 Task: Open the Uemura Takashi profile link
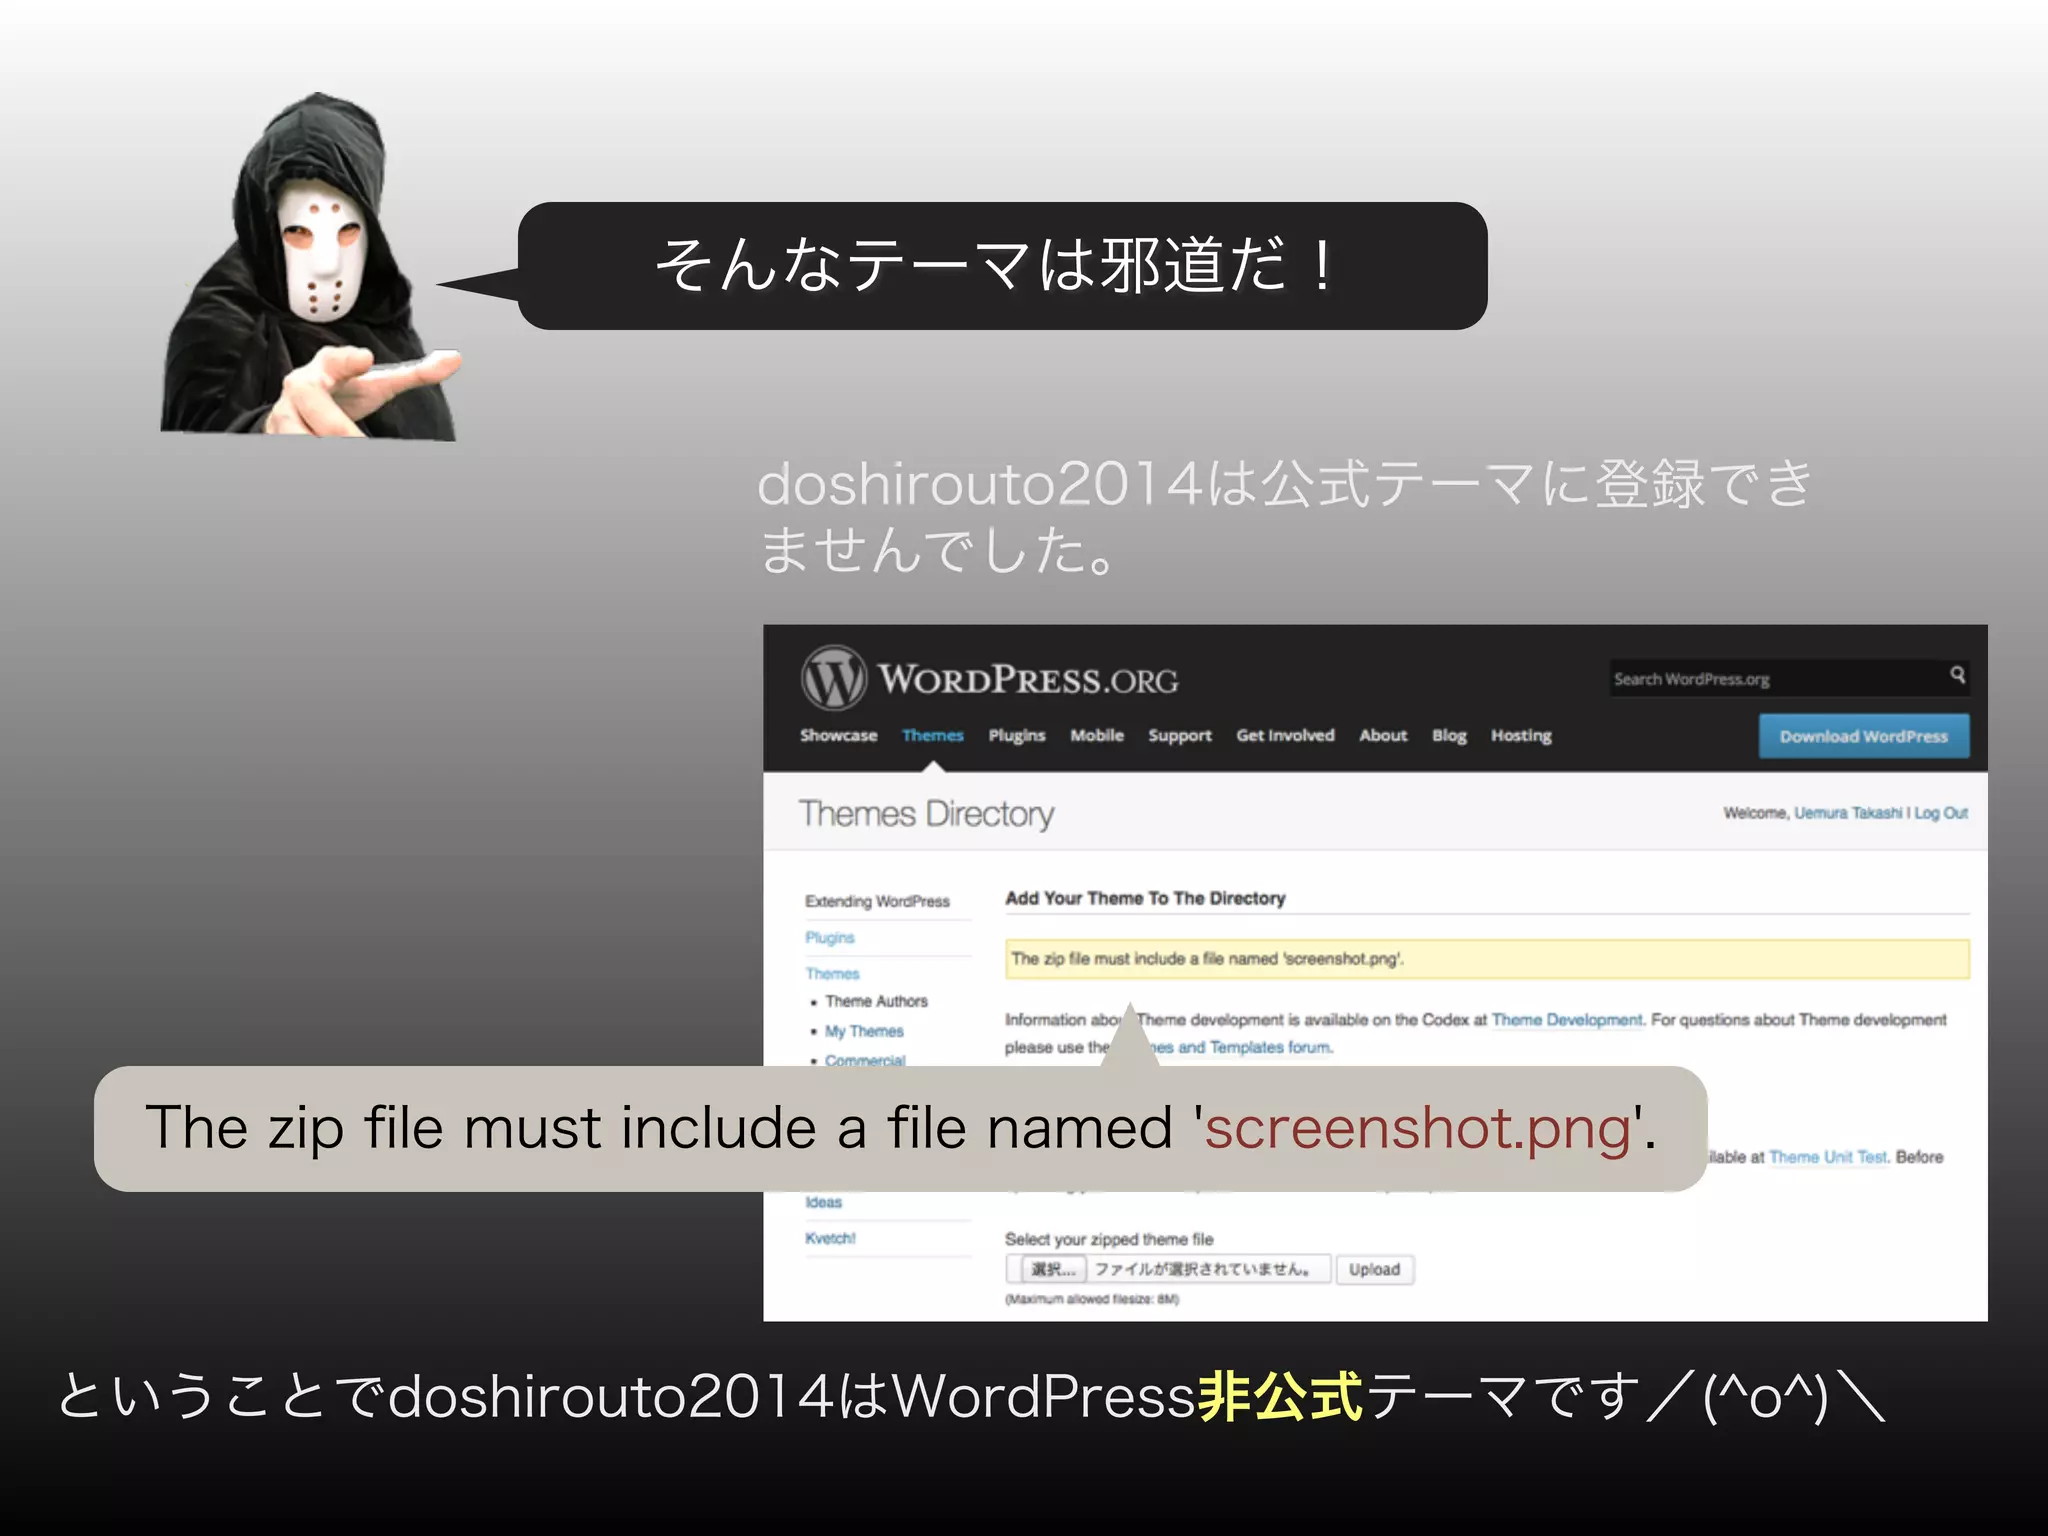pyautogui.click(x=1847, y=813)
